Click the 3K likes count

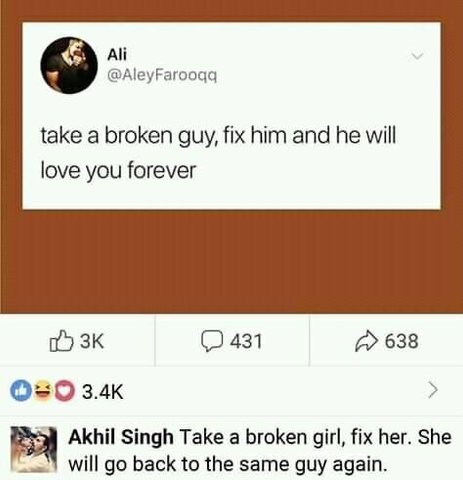[x=92, y=341]
